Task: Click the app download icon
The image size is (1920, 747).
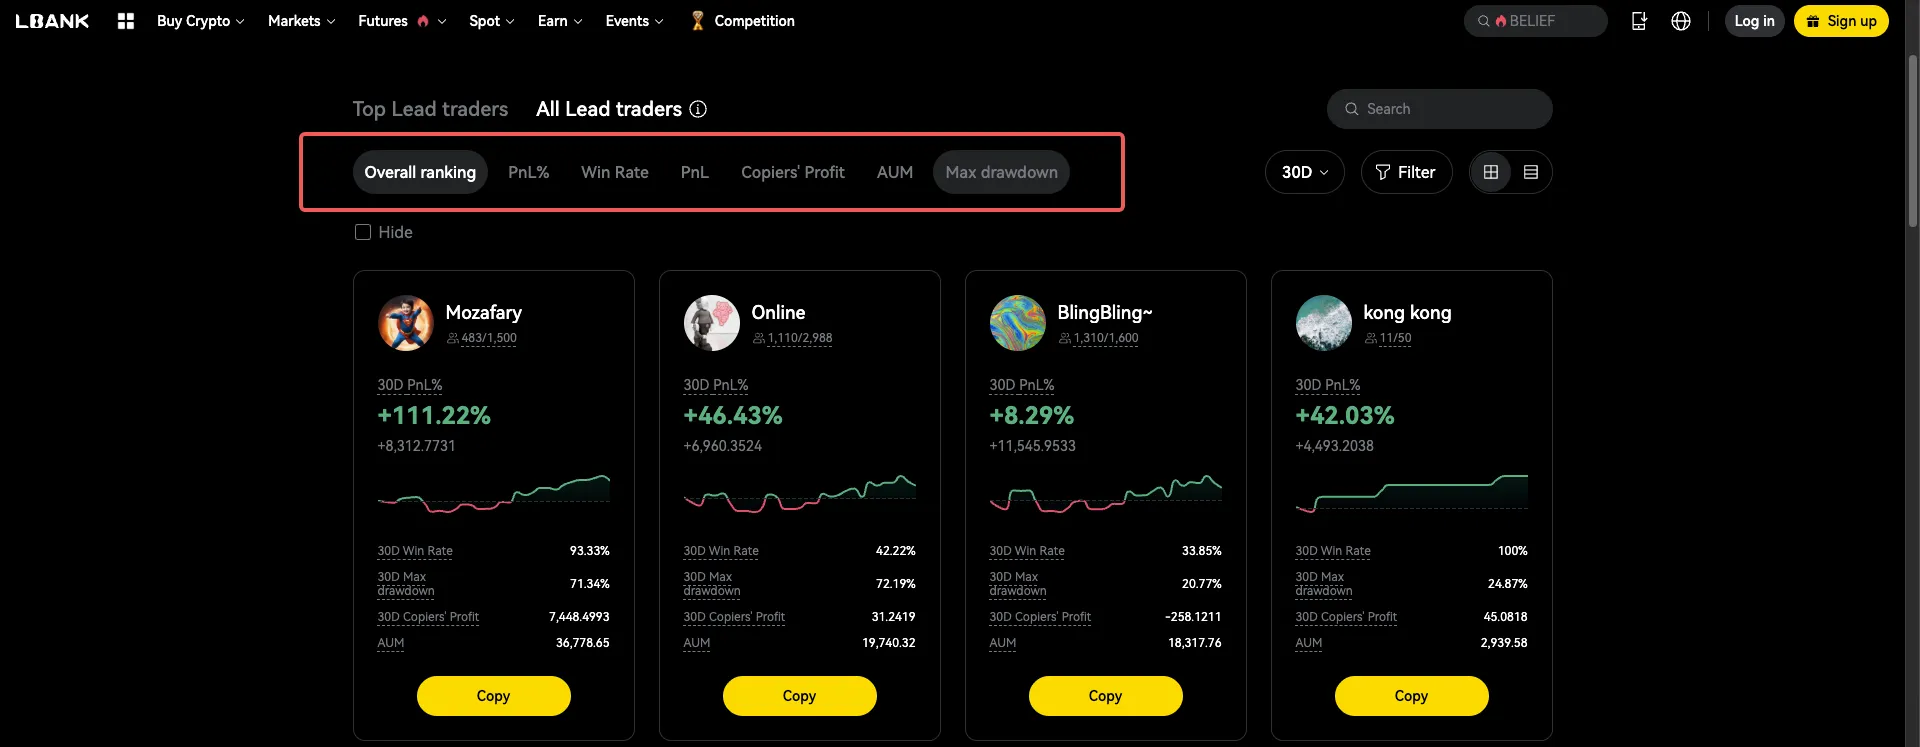Action: pyautogui.click(x=1639, y=21)
